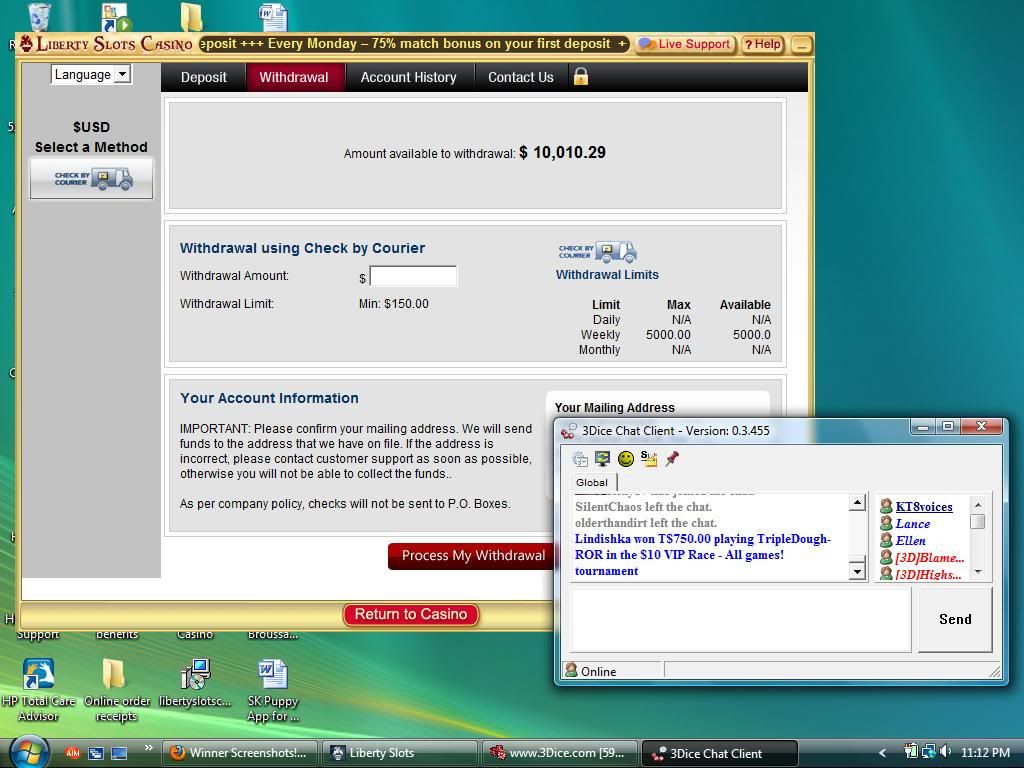Click Weekly max value 5000.00
The image size is (1024, 768).
tap(668, 334)
